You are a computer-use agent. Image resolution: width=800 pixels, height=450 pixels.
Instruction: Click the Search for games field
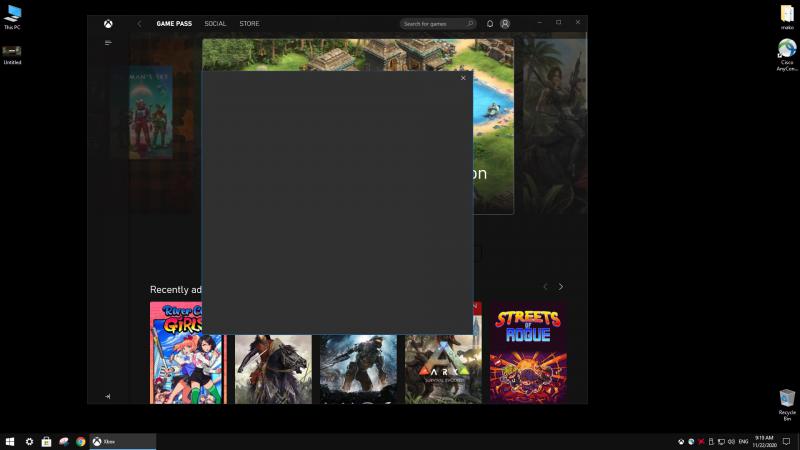point(435,23)
